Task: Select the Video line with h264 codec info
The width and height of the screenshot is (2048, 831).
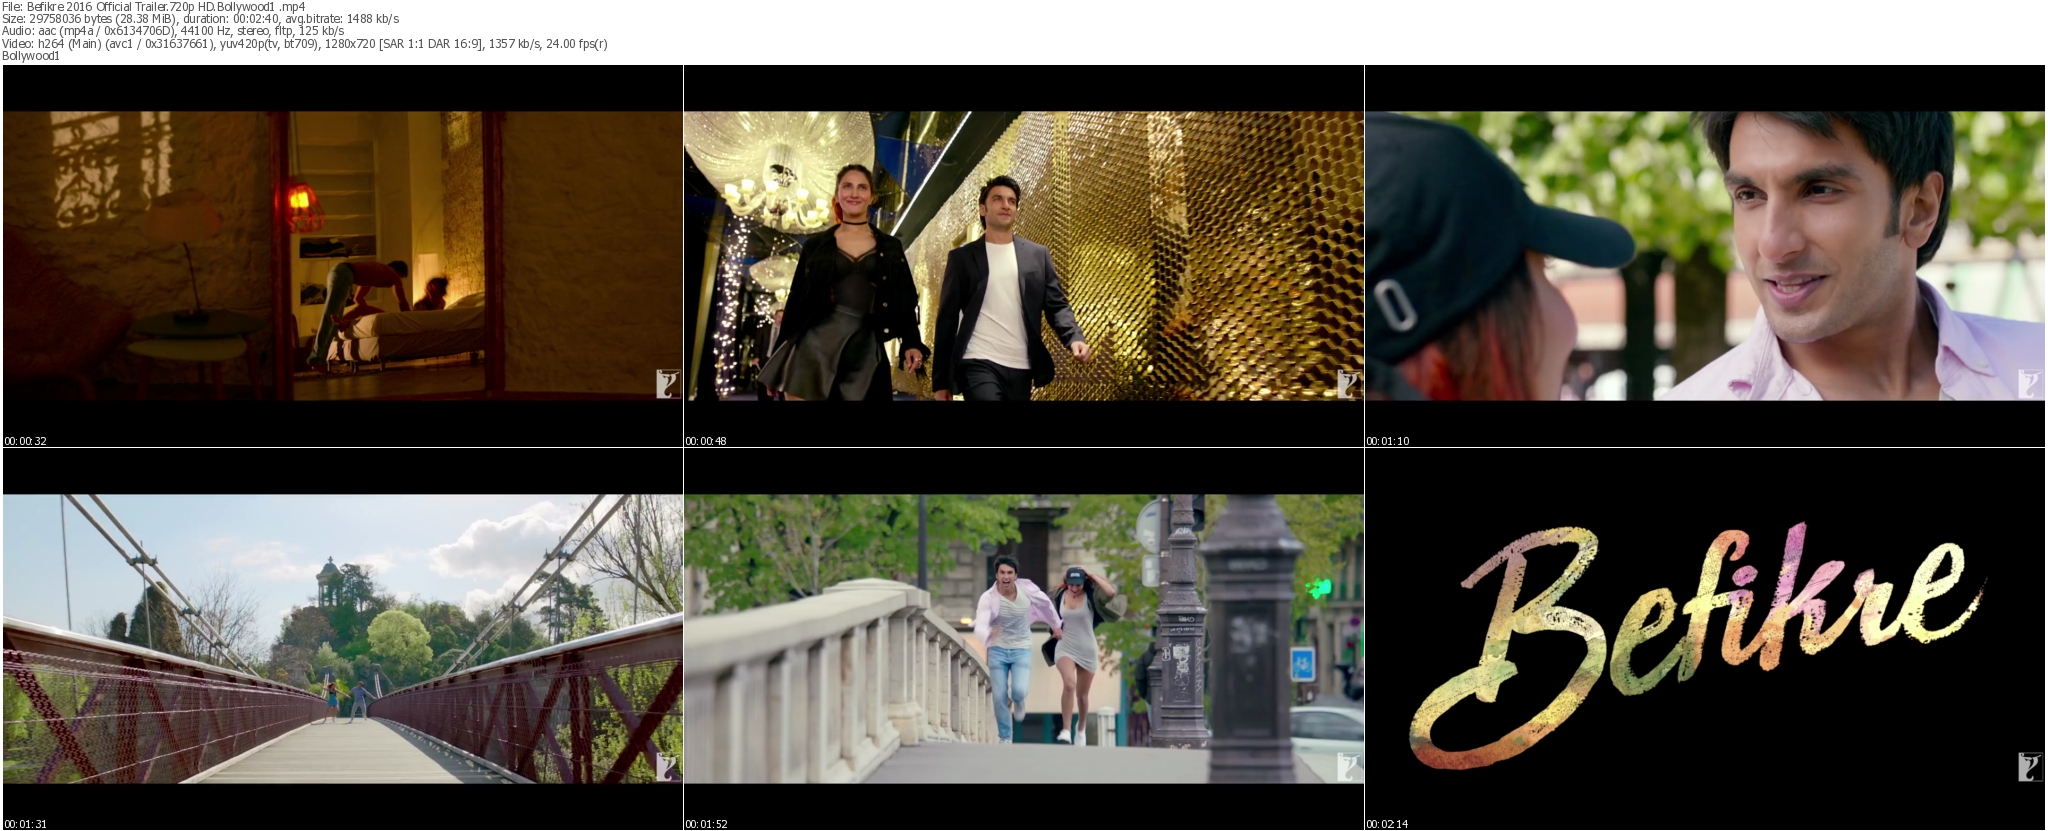Action: click(305, 43)
